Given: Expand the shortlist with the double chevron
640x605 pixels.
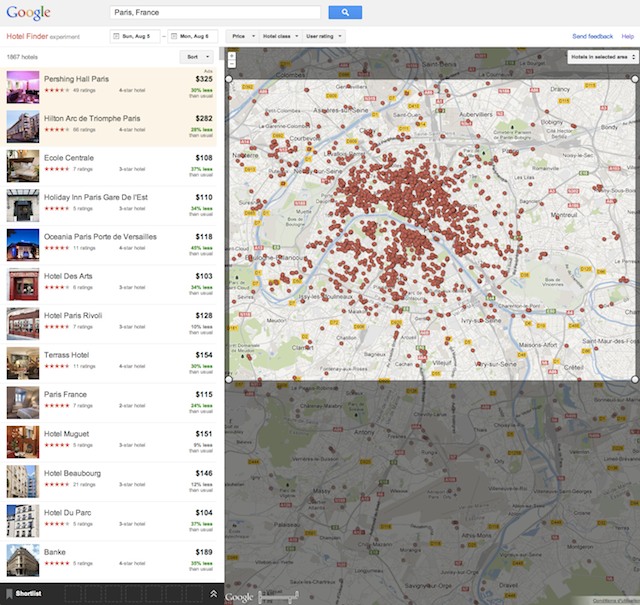Looking at the screenshot, I should [x=213, y=594].
